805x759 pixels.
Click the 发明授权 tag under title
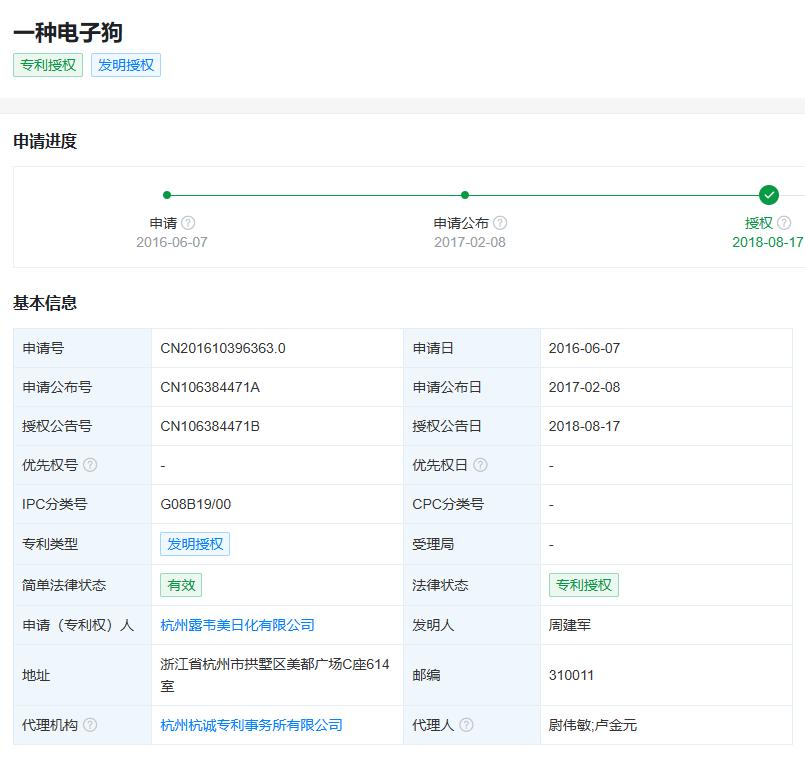[126, 65]
